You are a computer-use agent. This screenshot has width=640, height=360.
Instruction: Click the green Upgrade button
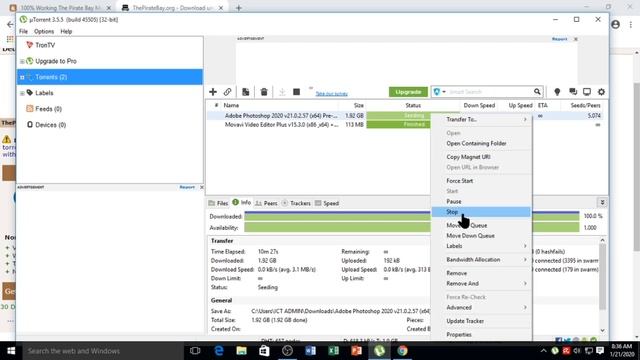click(x=408, y=92)
